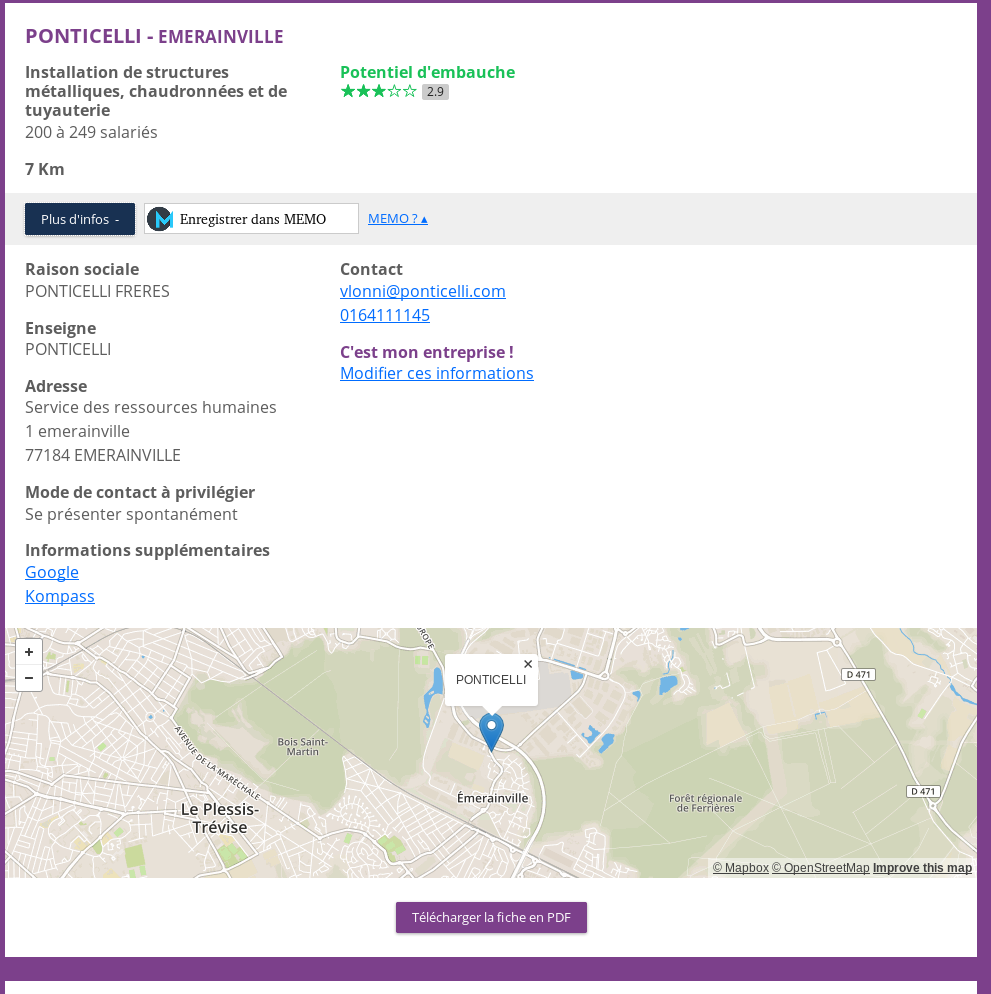Image resolution: width=991 pixels, height=994 pixels.
Task: Expand the MEMO ? help toggle
Action: [397, 219]
